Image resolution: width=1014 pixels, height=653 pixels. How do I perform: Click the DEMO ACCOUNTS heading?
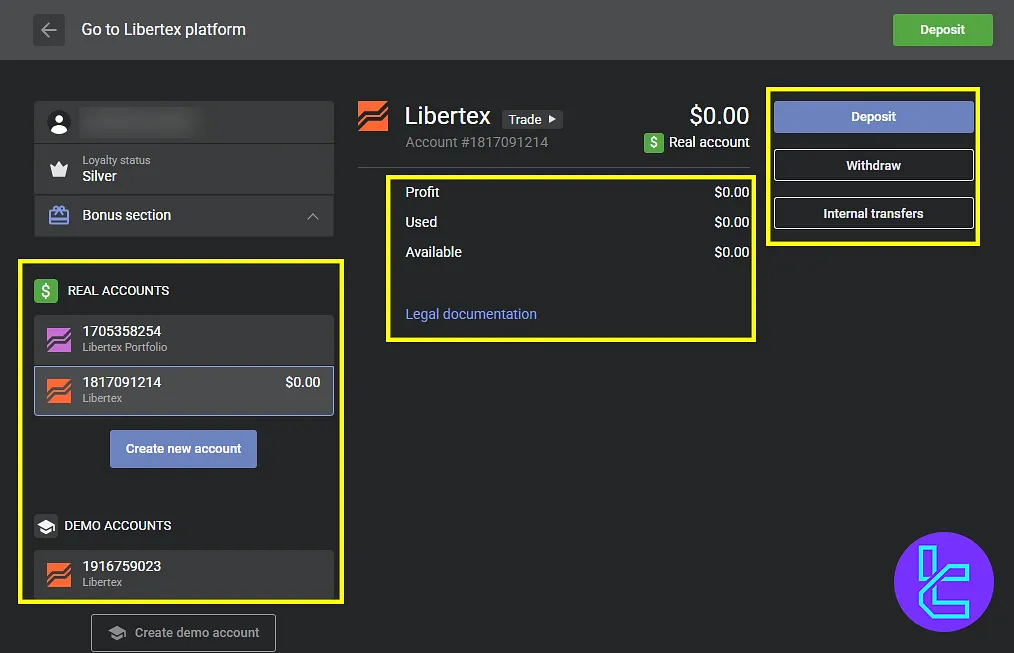tap(118, 526)
